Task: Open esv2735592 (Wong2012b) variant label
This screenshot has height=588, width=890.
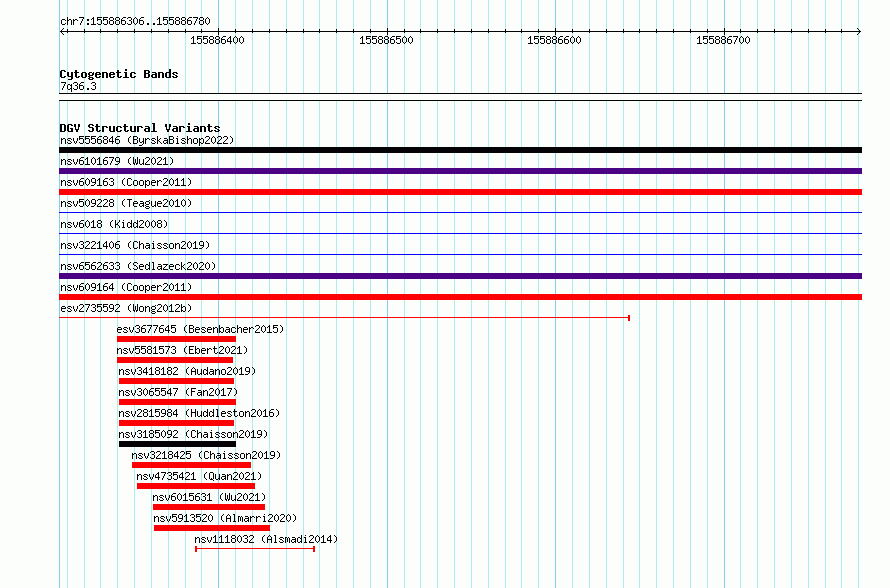Action: (x=126, y=308)
